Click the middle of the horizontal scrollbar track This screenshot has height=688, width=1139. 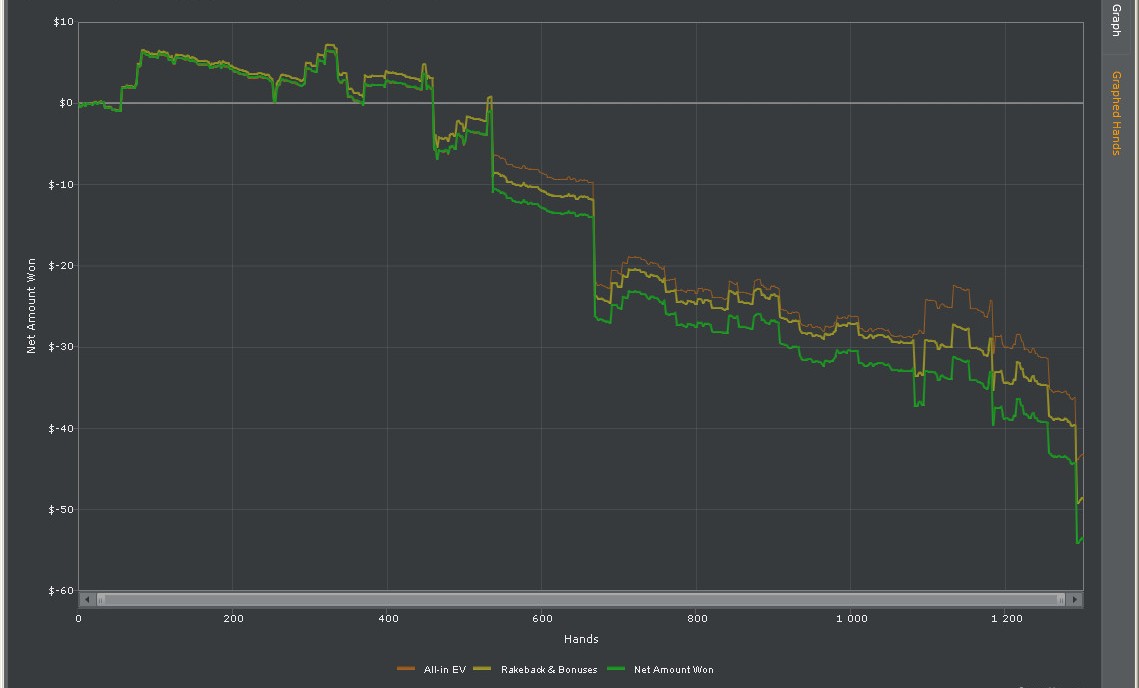(x=580, y=599)
